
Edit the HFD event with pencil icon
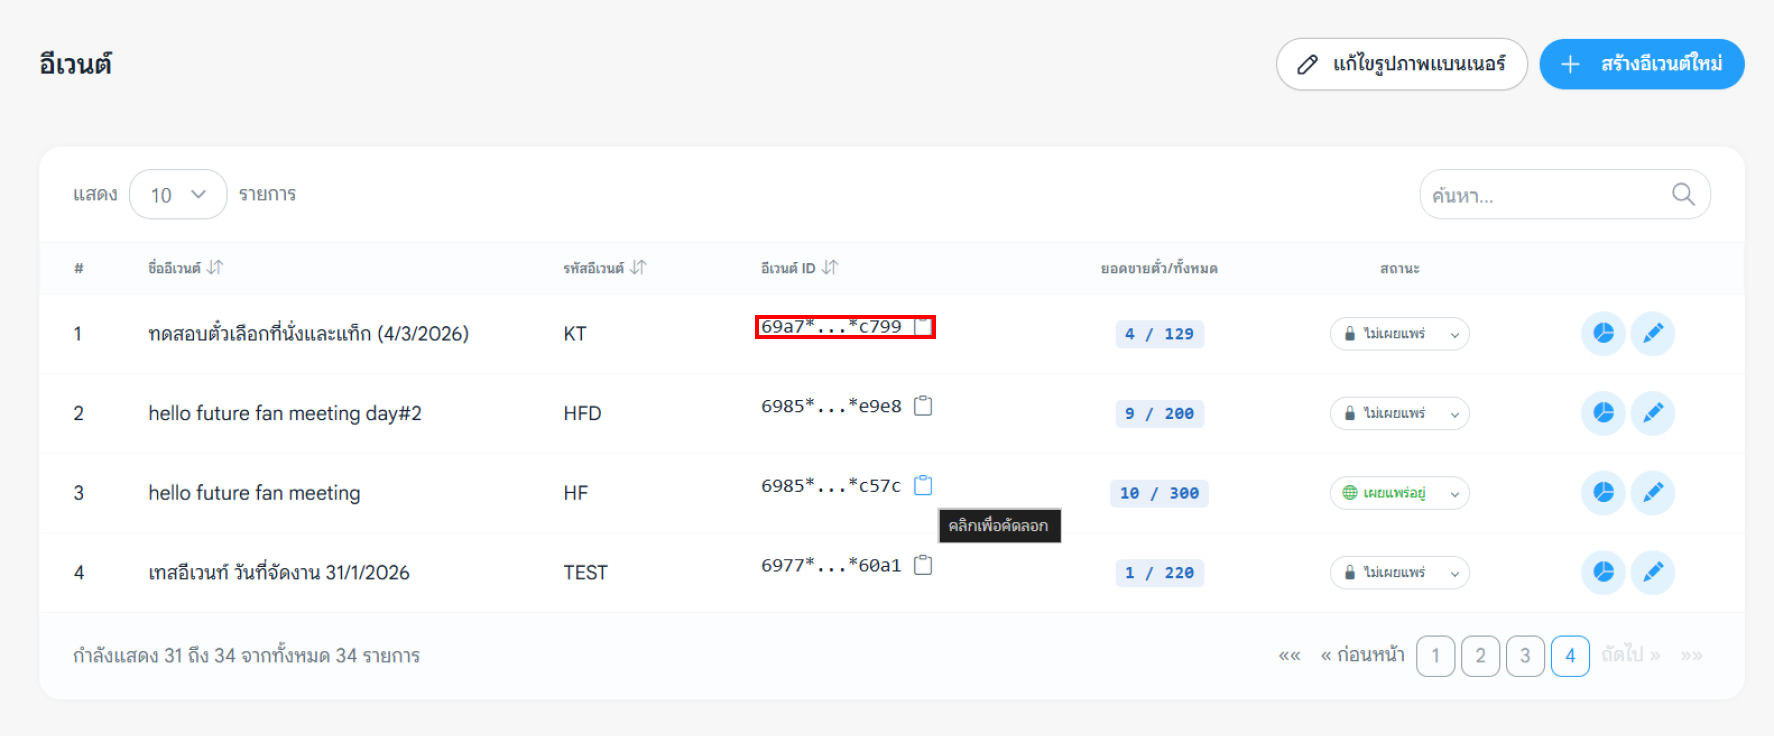pos(1653,413)
